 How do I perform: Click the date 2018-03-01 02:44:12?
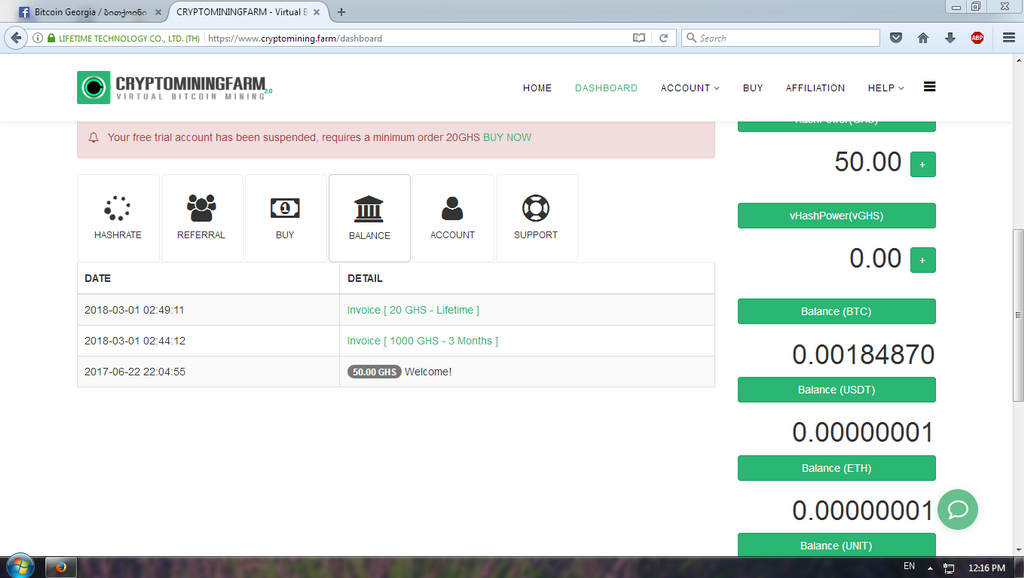point(135,341)
